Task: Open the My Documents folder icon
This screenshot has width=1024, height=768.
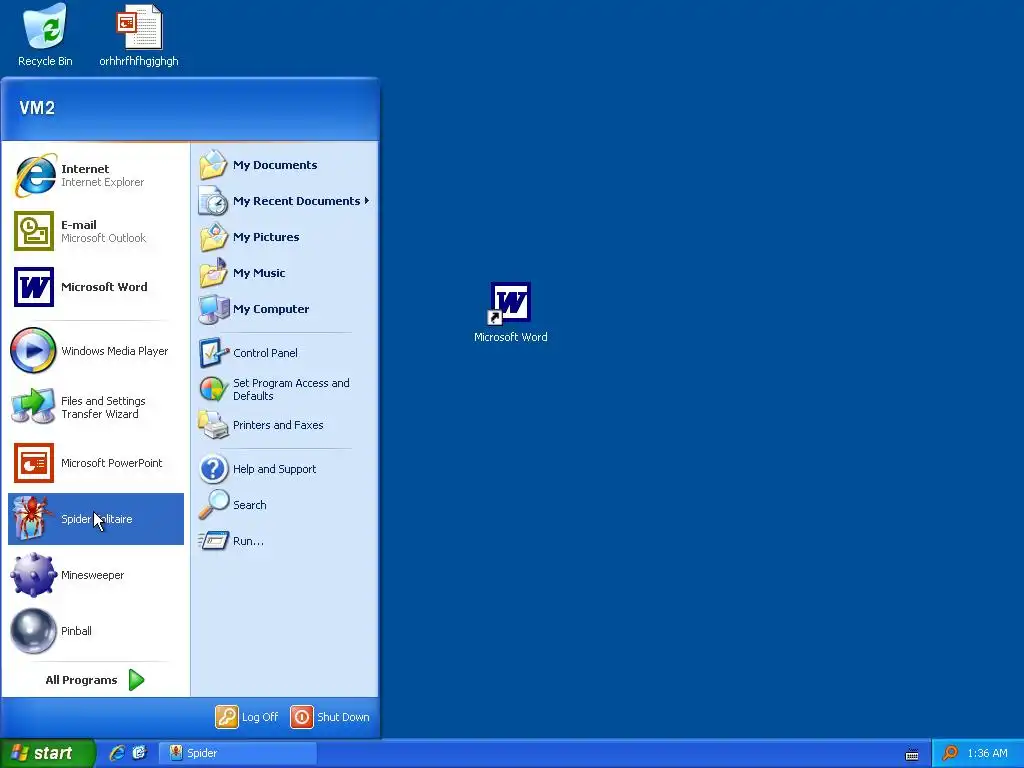Action: [214, 165]
